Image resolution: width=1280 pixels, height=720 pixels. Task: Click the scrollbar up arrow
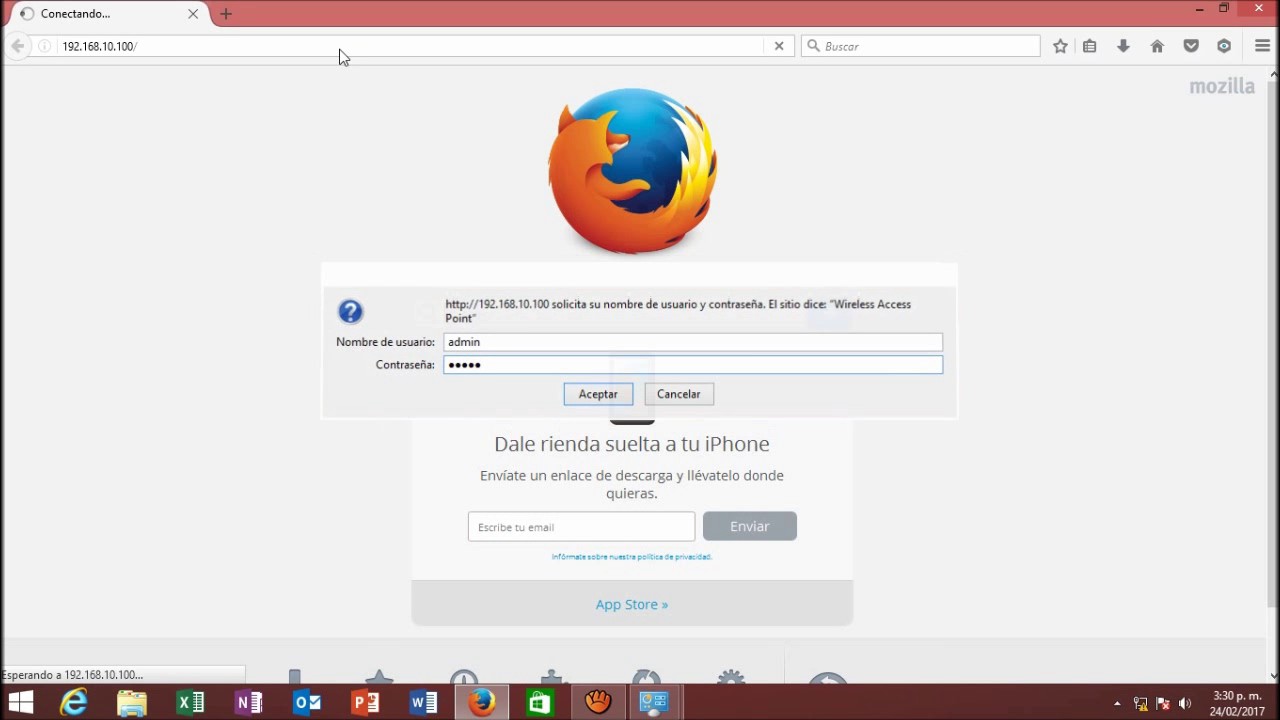tap(1273, 73)
